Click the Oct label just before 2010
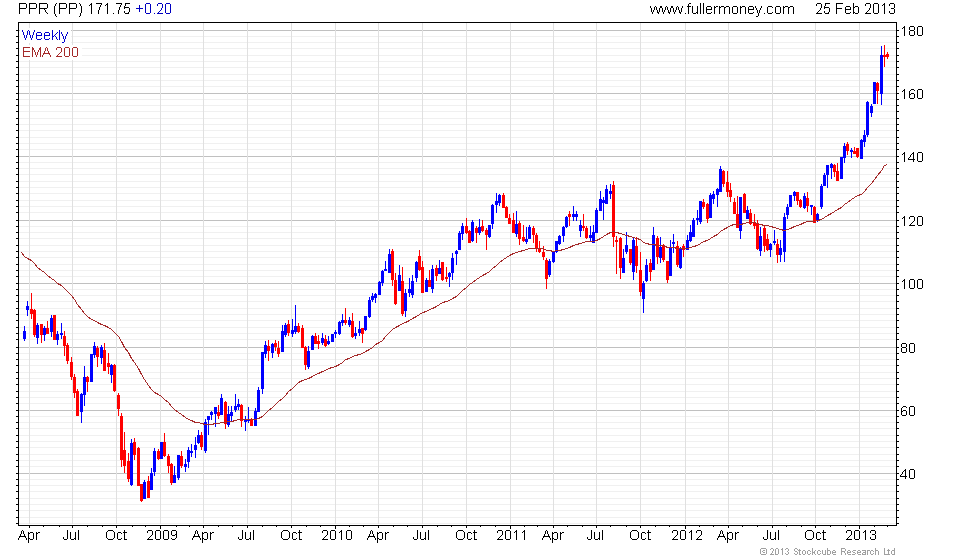 coord(291,536)
